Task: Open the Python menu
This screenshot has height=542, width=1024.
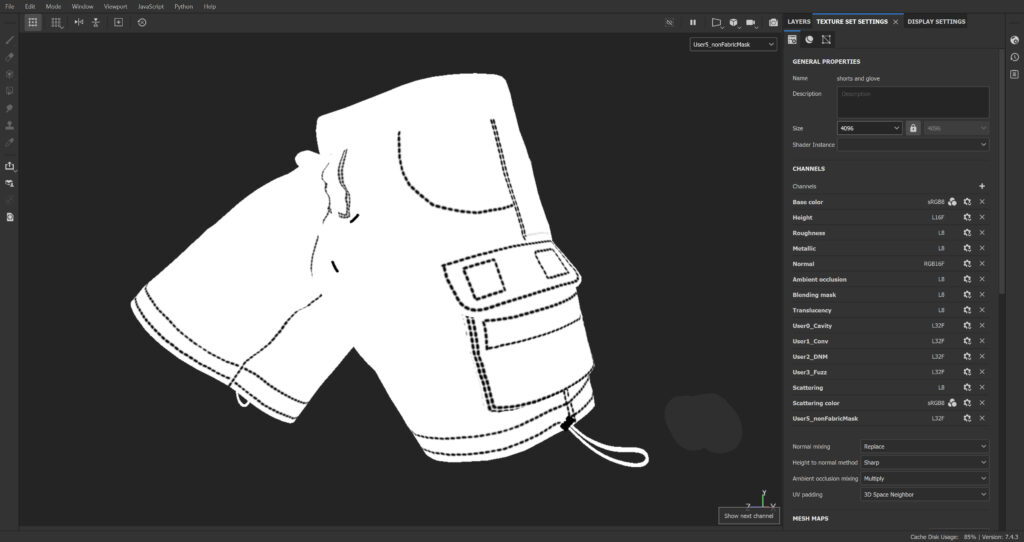Action: point(184,7)
